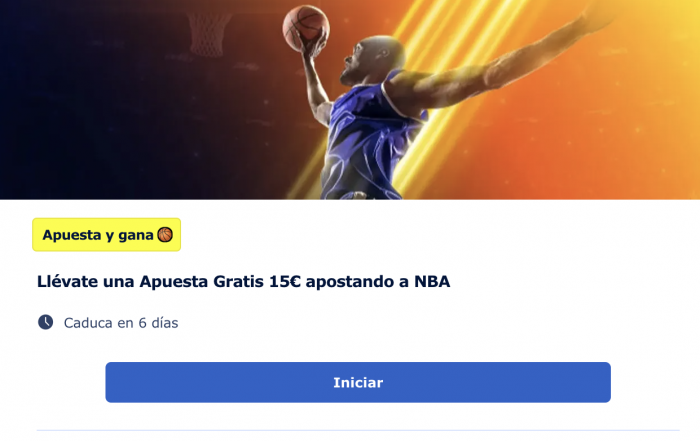Click the word Iniciar on the blue button
Viewport: 700px width, 441px height.
(x=358, y=383)
